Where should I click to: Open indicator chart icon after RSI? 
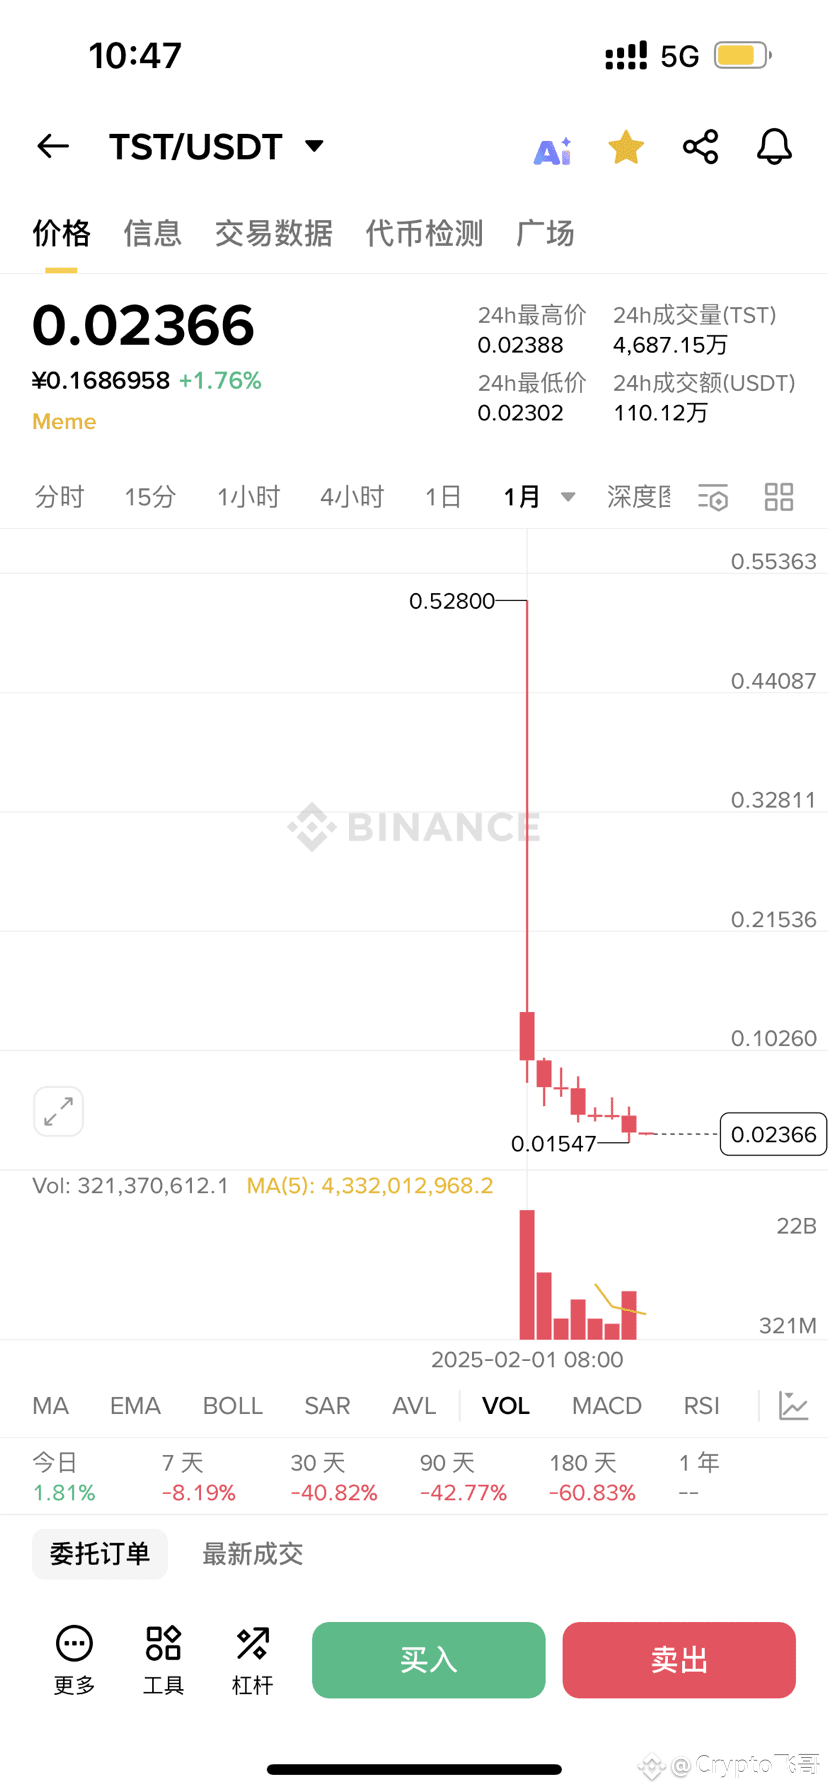pos(794,1406)
